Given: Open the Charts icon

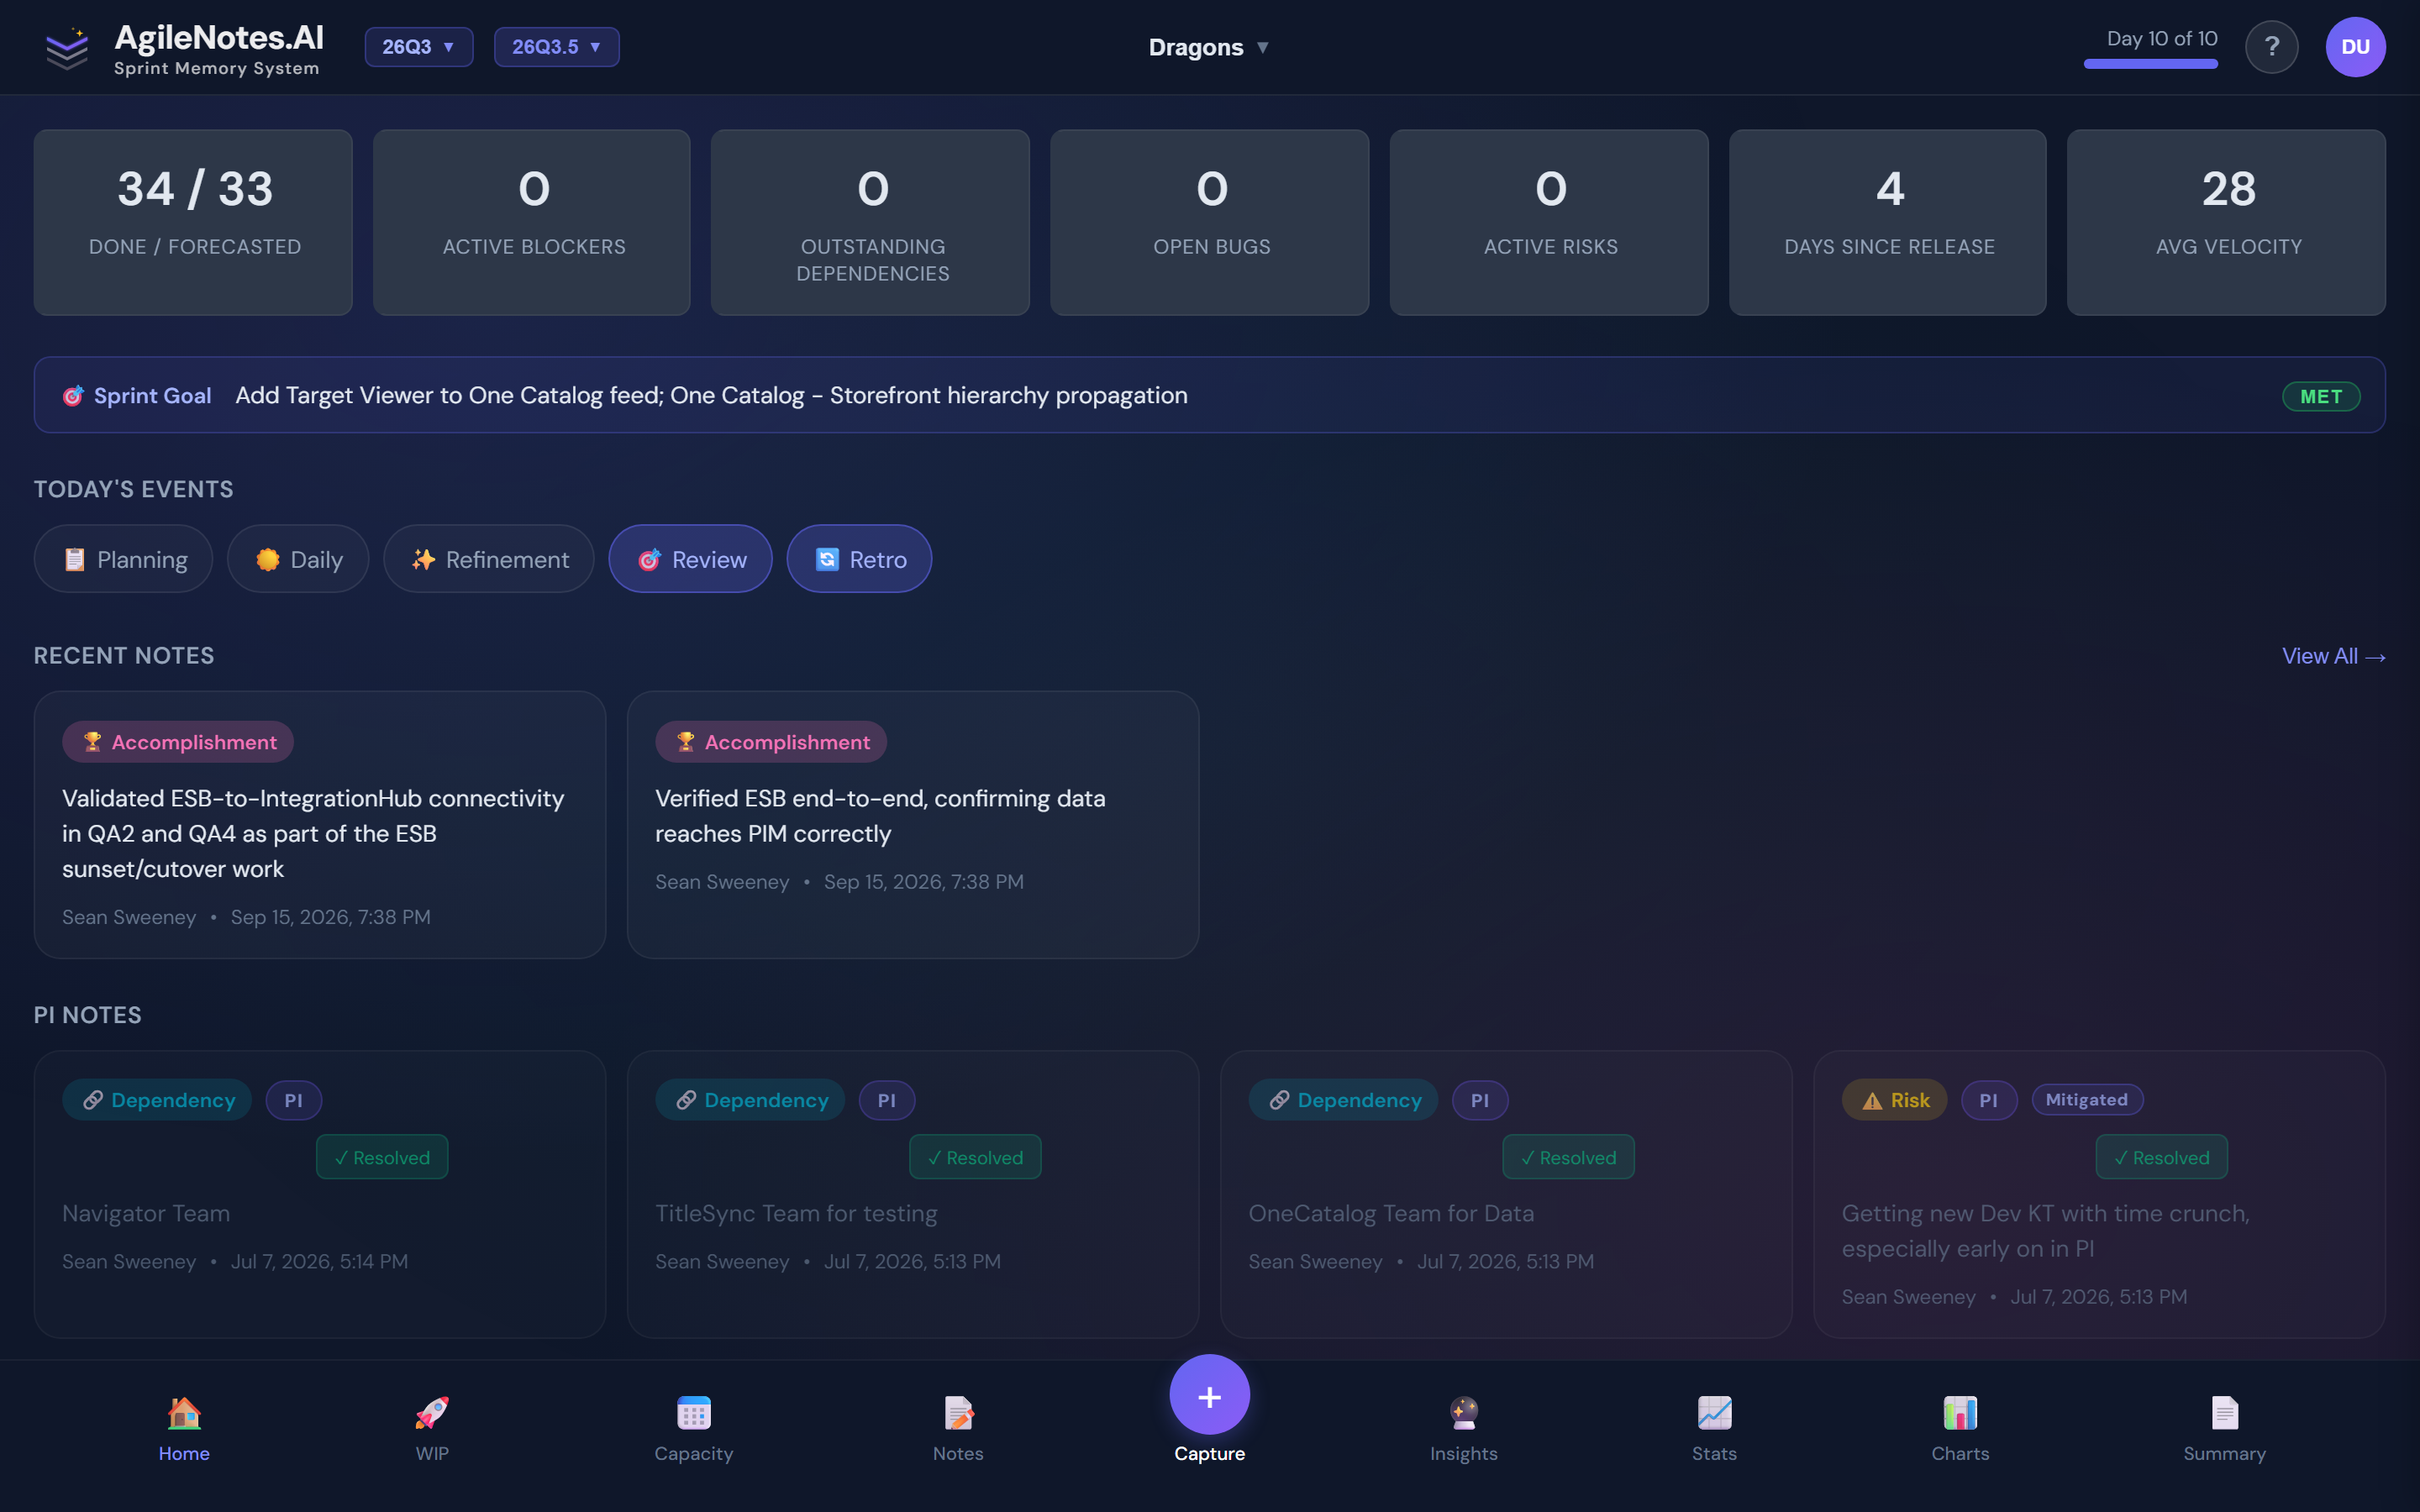Looking at the screenshot, I should click(1960, 1413).
